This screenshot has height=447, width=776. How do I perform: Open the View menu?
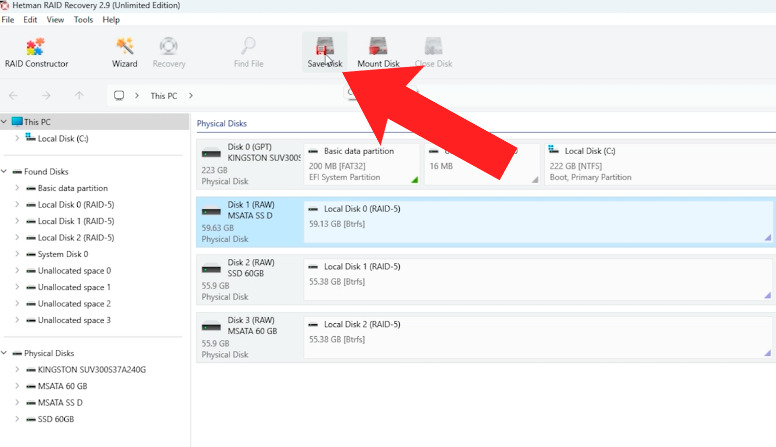[55, 20]
